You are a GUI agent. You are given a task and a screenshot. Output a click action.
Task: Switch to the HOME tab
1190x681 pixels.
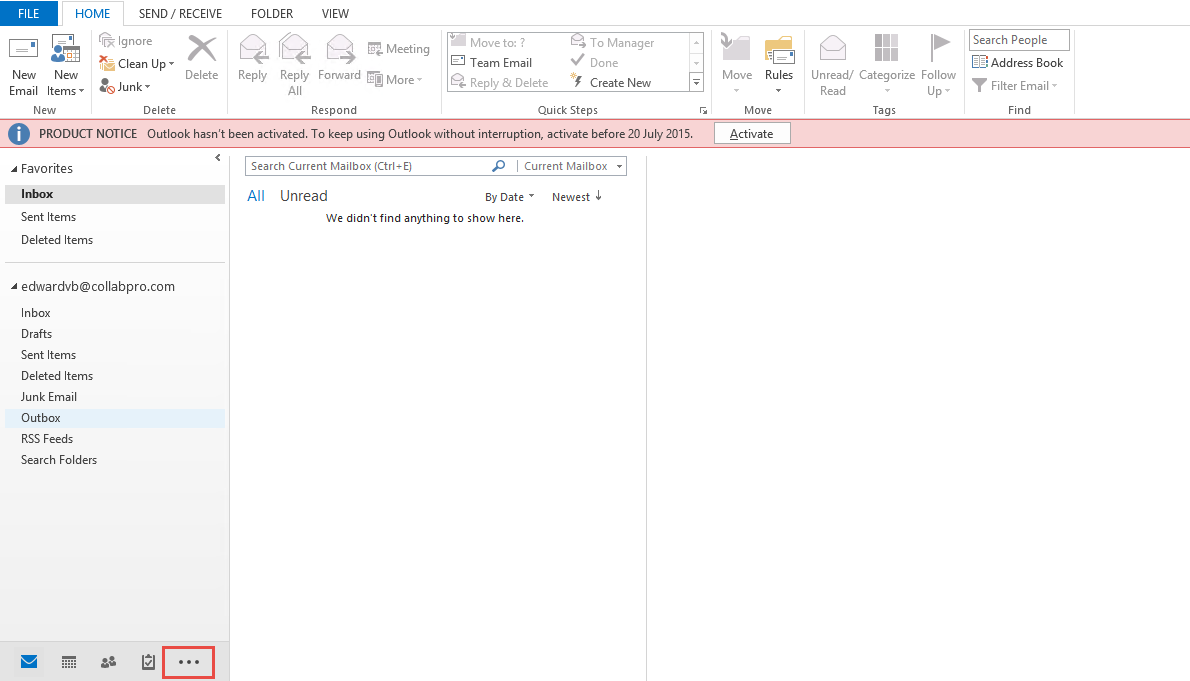93,14
